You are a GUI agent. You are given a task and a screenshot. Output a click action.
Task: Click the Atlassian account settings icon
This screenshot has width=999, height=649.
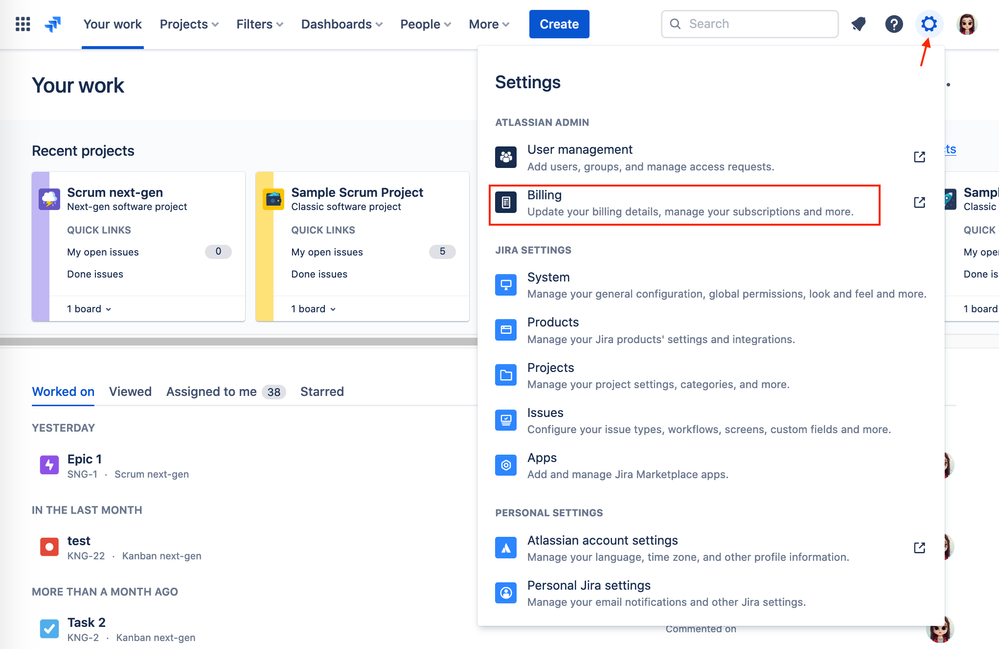click(506, 548)
